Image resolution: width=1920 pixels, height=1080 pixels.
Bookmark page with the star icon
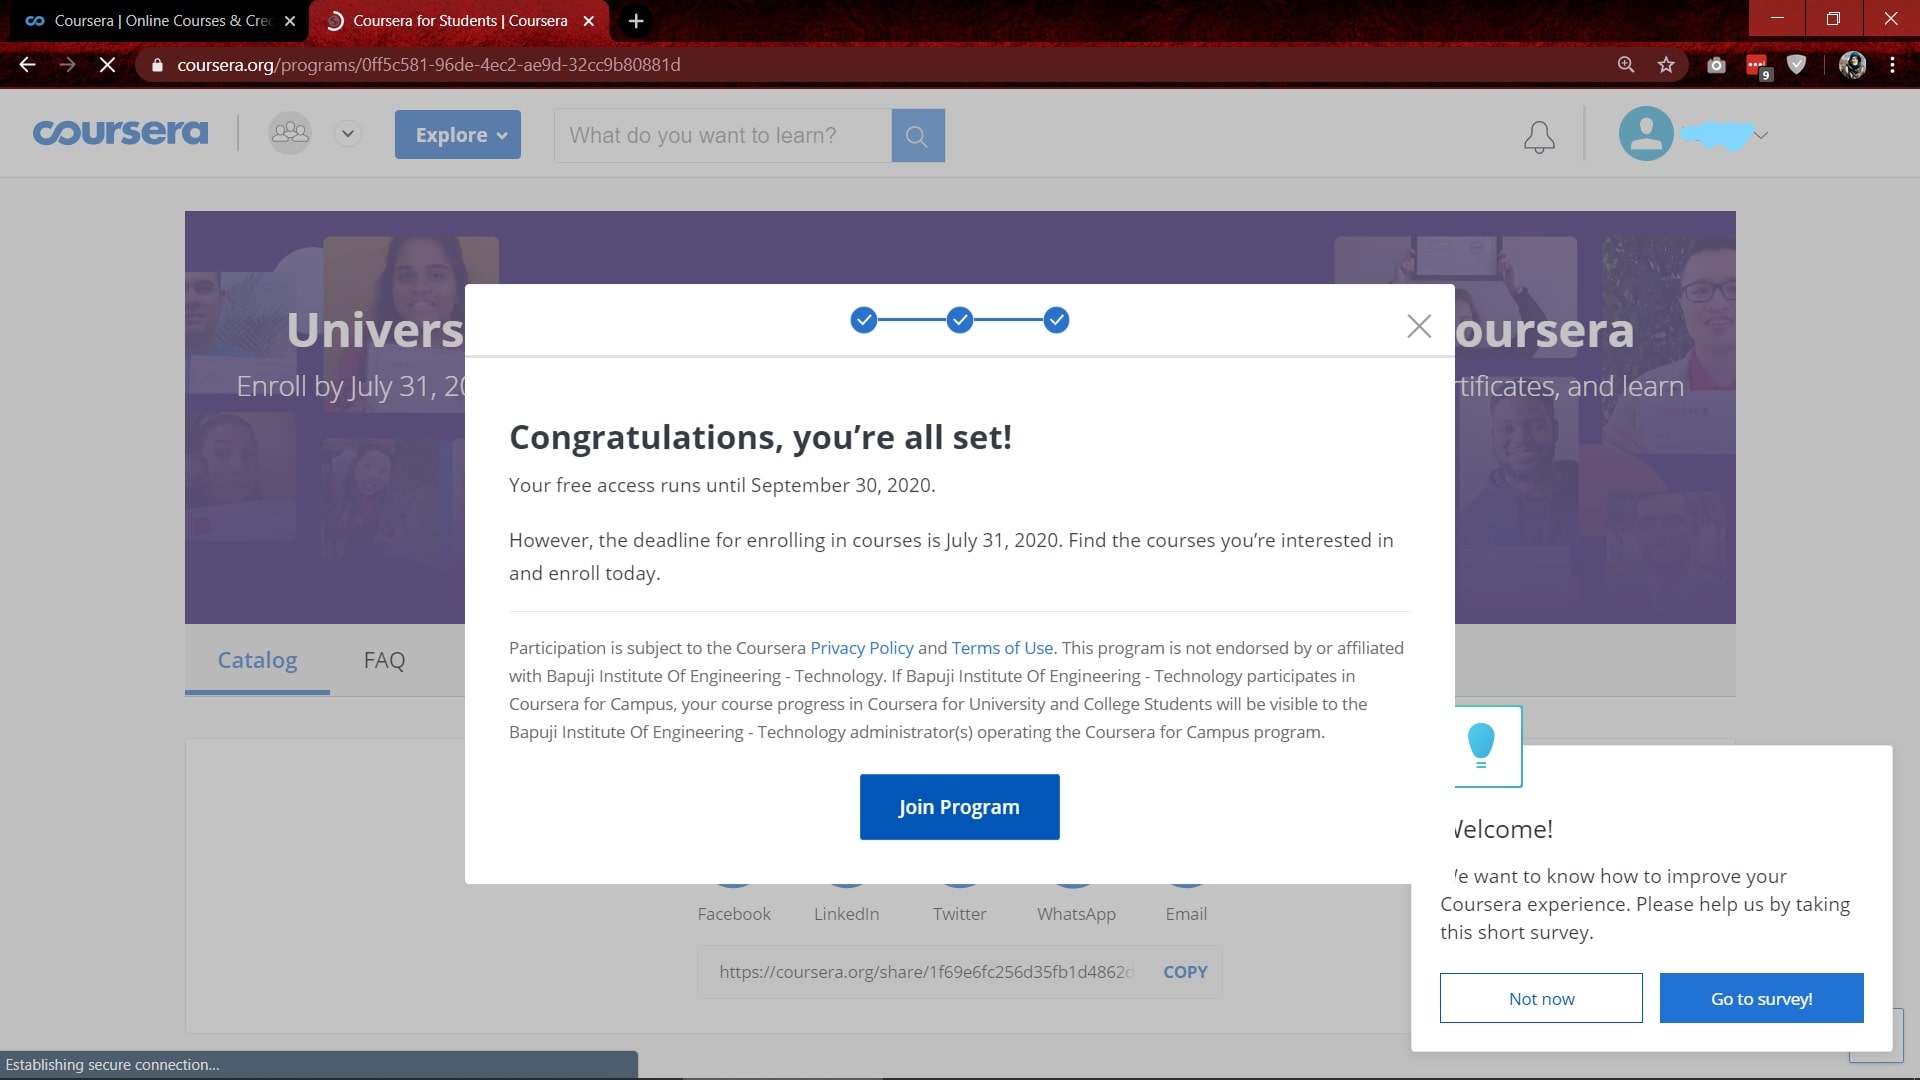[1666, 65]
